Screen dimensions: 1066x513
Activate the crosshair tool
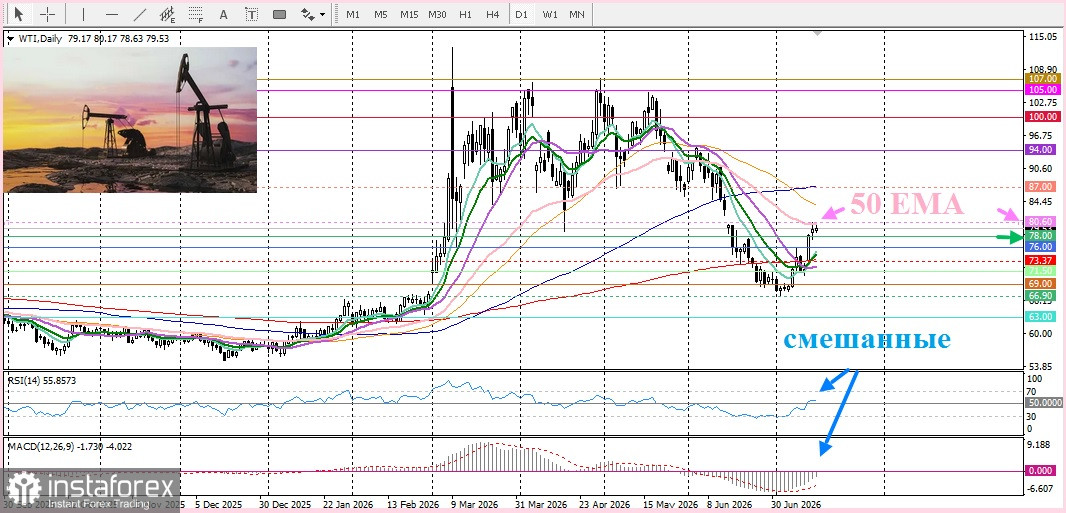pyautogui.click(x=47, y=14)
